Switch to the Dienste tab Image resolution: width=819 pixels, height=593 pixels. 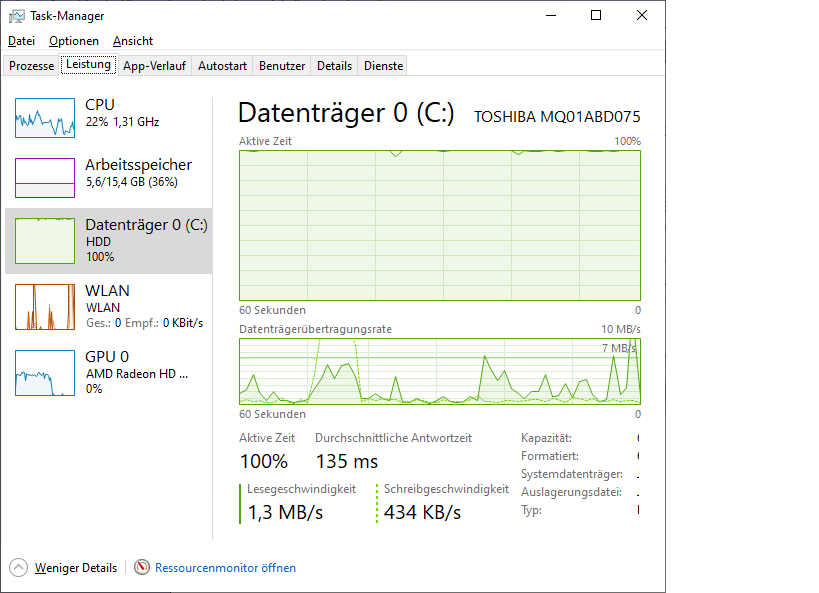(x=383, y=66)
